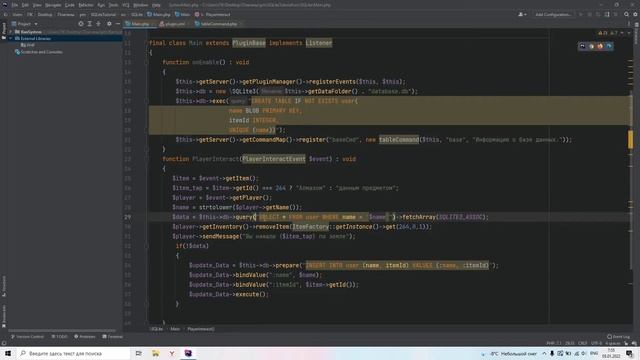Image resolution: width=640 pixels, height=360 pixels.
Task: Open the Event Log
Action: point(618,336)
